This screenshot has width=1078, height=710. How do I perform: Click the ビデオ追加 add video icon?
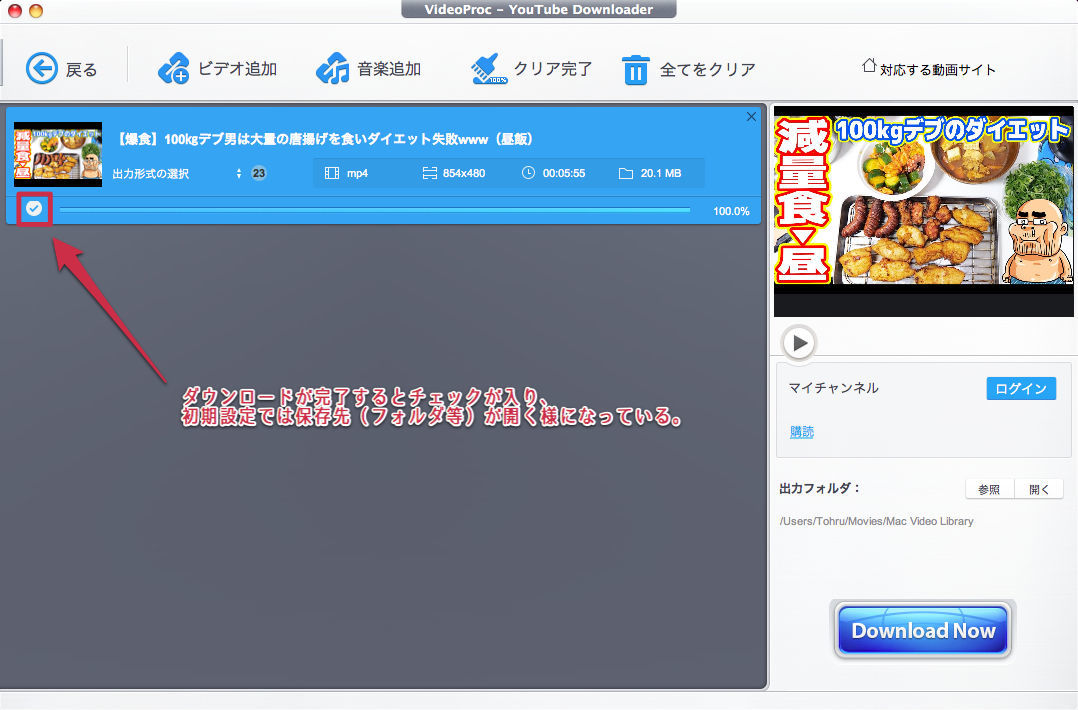pos(173,69)
